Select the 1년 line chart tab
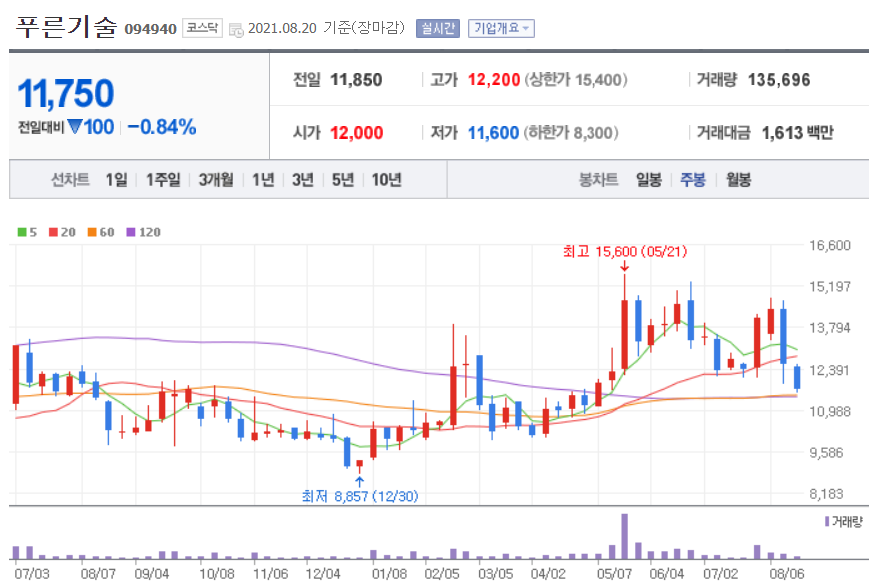 pyautogui.click(x=263, y=180)
